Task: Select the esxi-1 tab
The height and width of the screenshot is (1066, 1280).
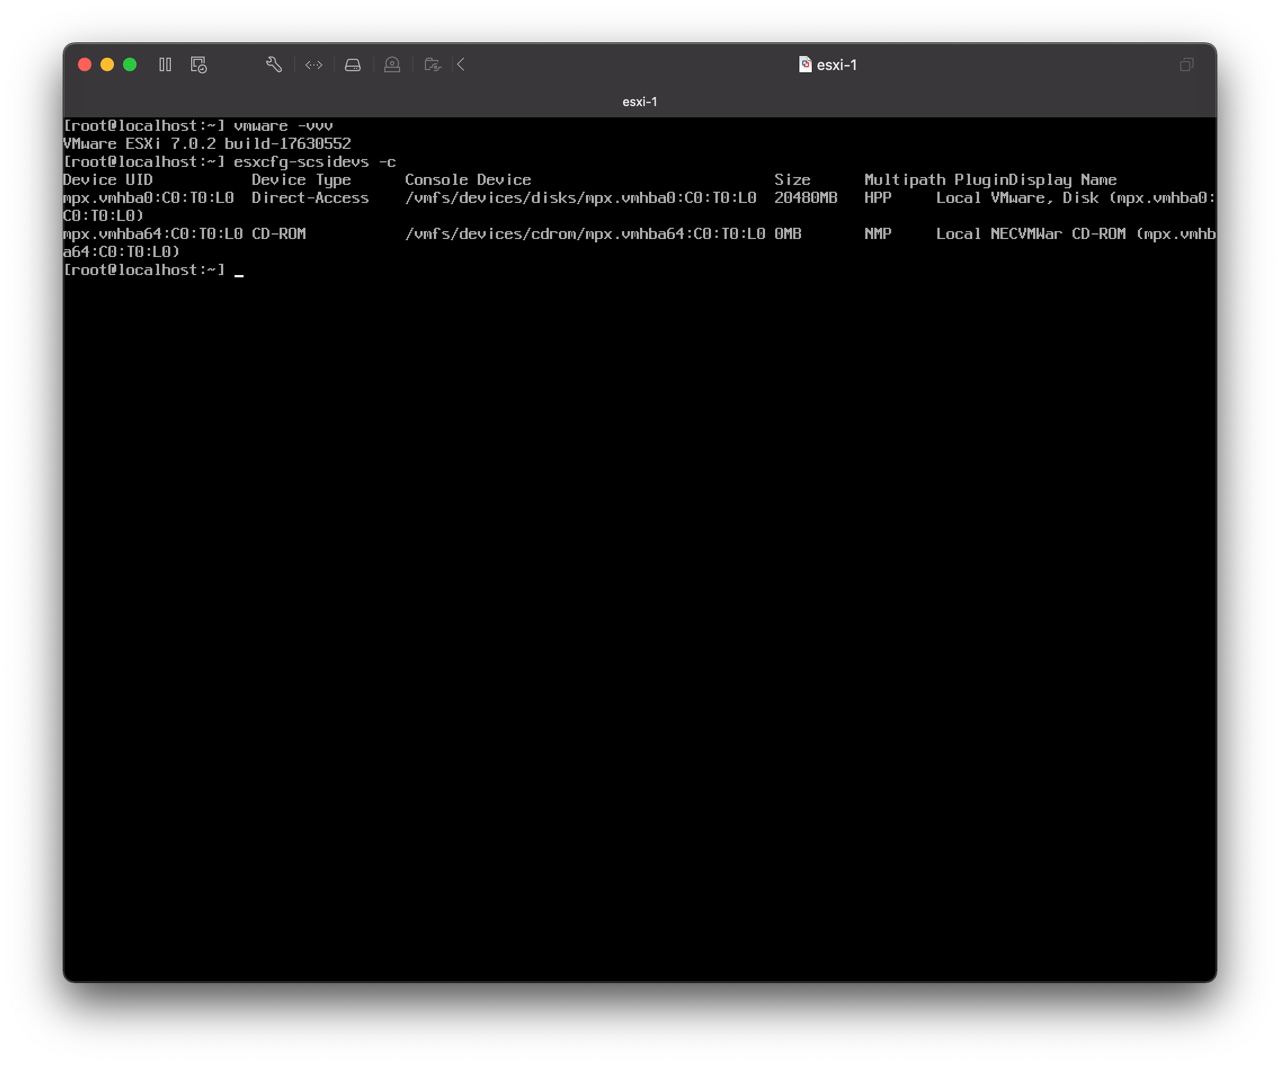Action: click(x=640, y=102)
